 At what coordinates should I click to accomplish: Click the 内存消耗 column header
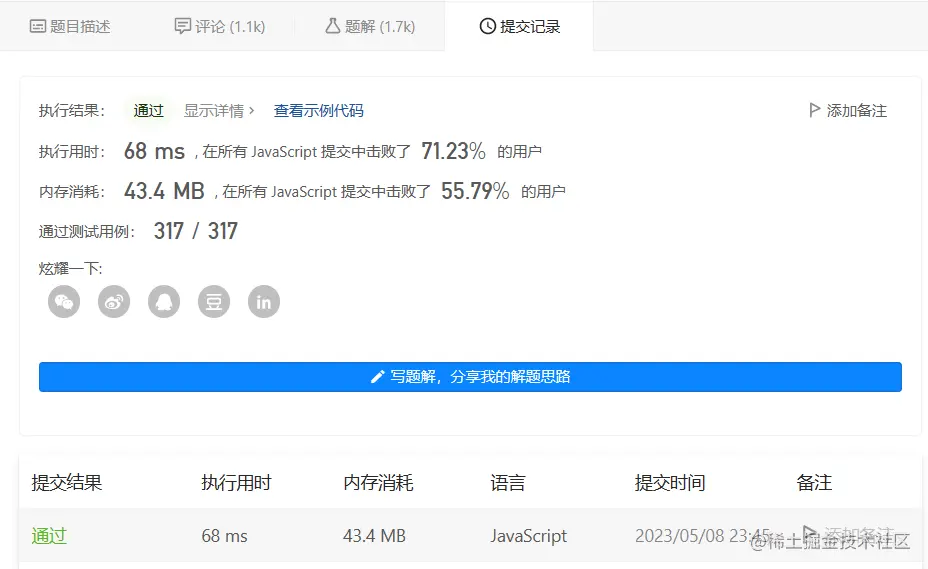378,483
